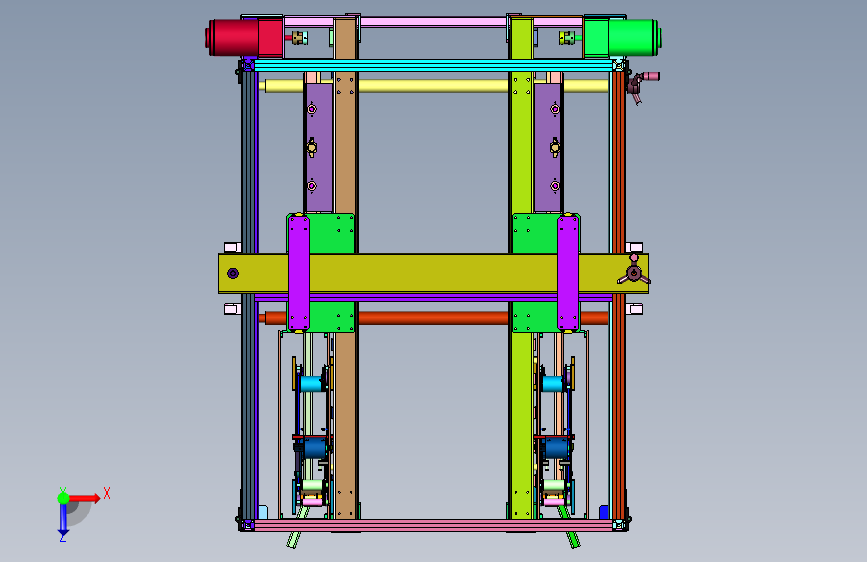Select the right cyan roller spool
This screenshot has height=562, width=867.
553,383
